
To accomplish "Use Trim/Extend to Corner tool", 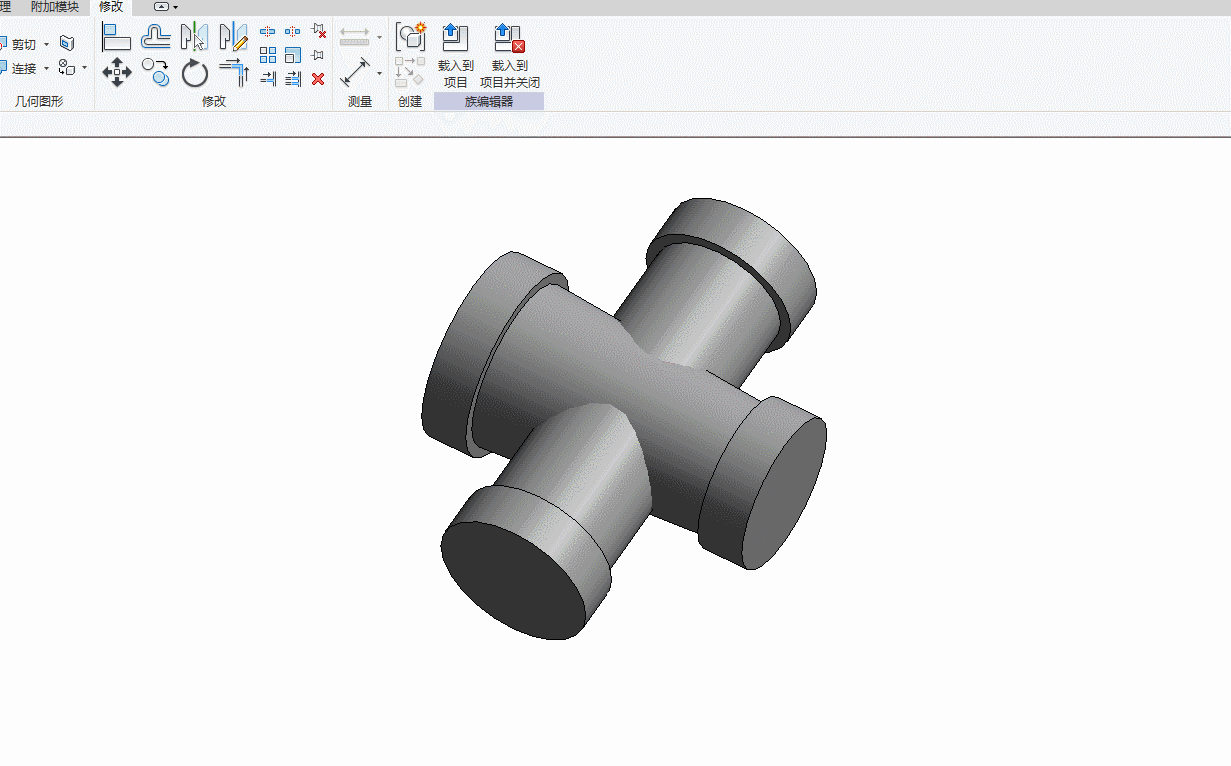I will click(233, 72).
